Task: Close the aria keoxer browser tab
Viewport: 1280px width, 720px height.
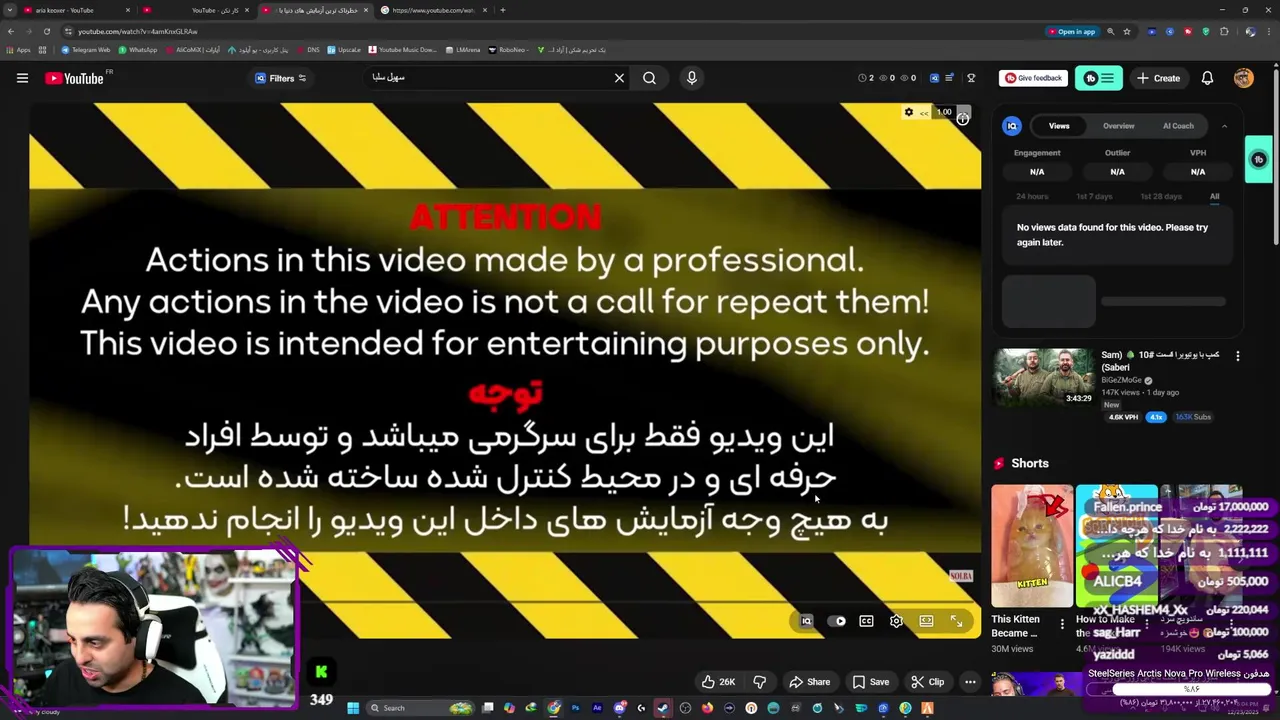Action: coord(128,10)
